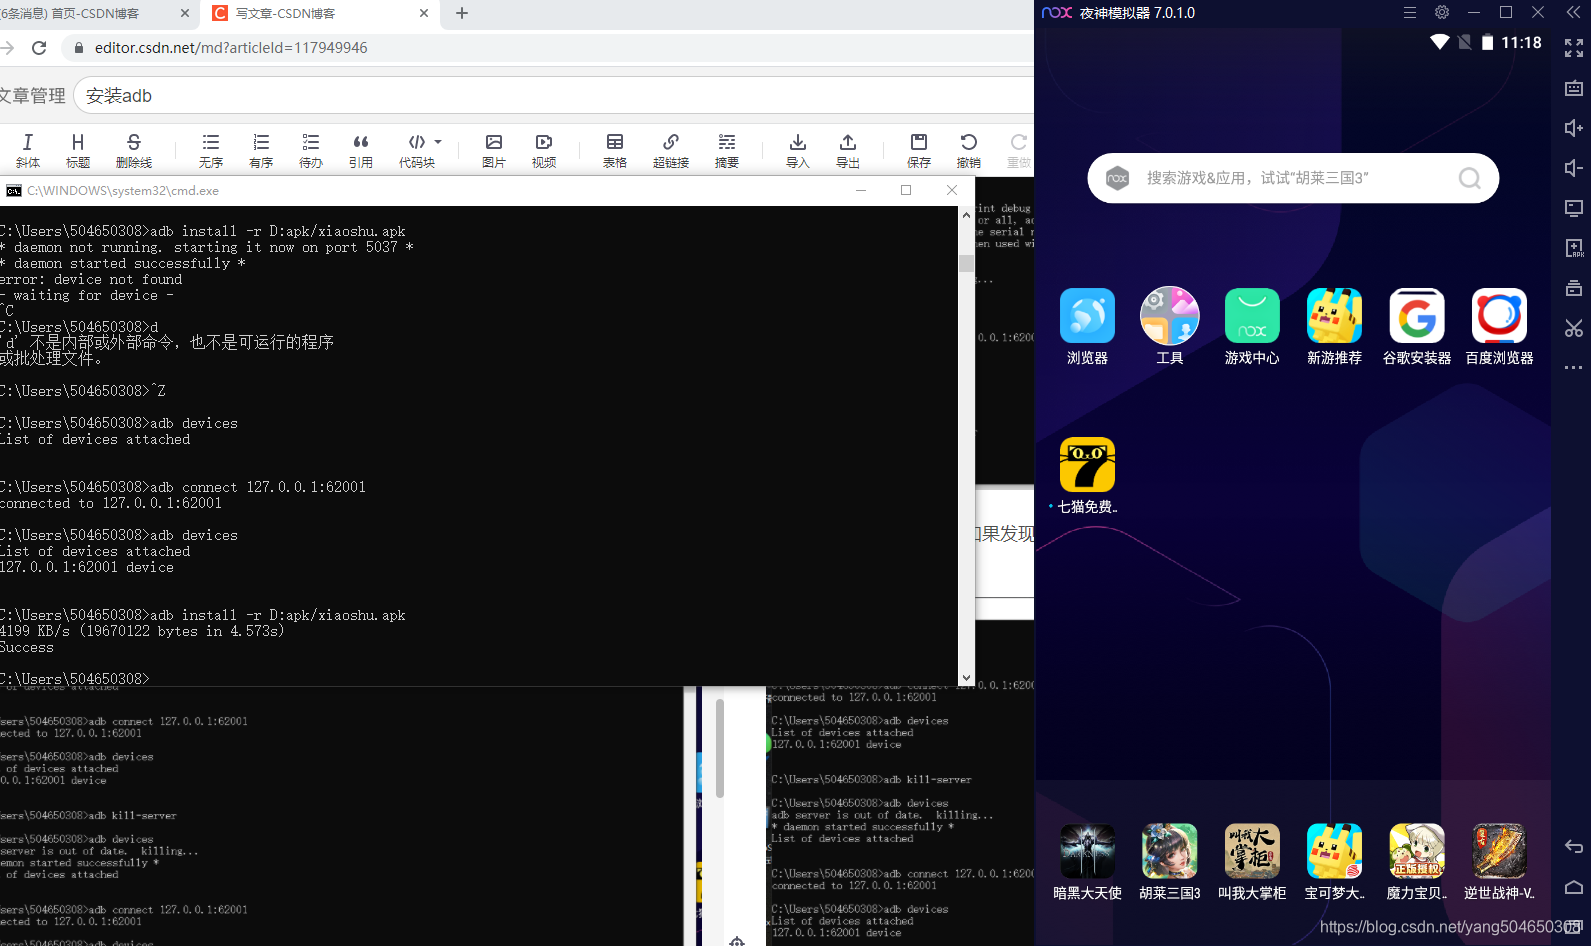Launch 宝可梦大 game

click(x=1334, y=862)
